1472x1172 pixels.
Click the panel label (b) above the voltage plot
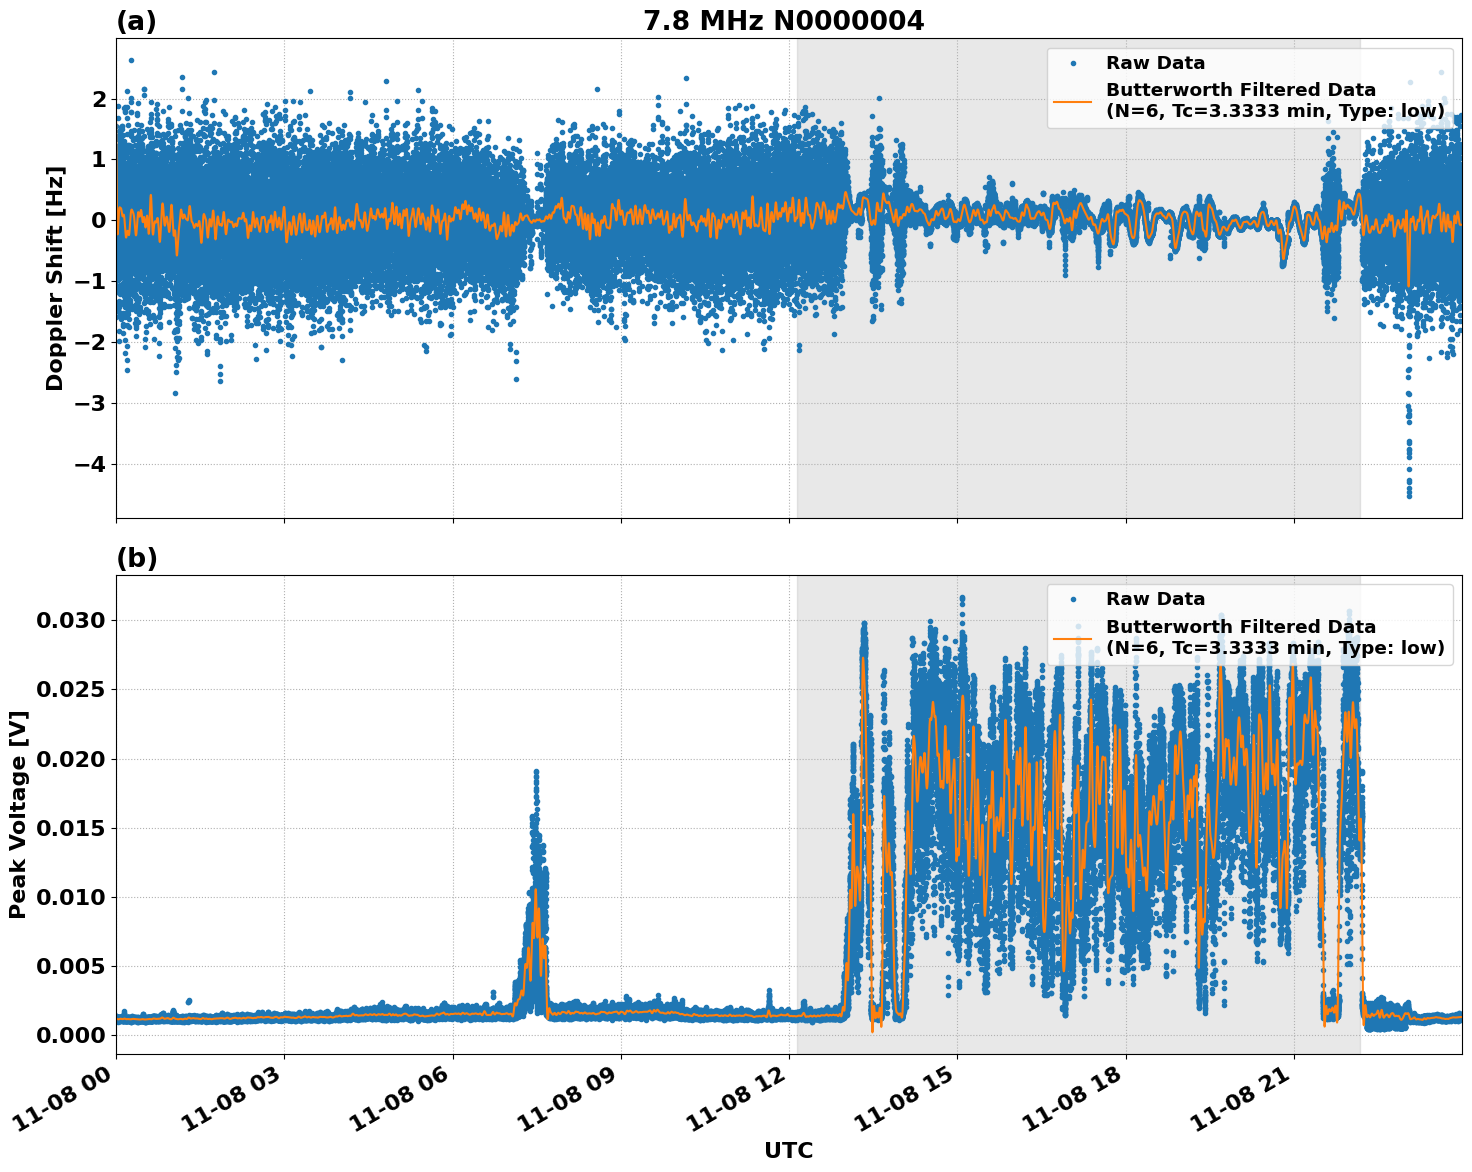(x=136, y=557)
